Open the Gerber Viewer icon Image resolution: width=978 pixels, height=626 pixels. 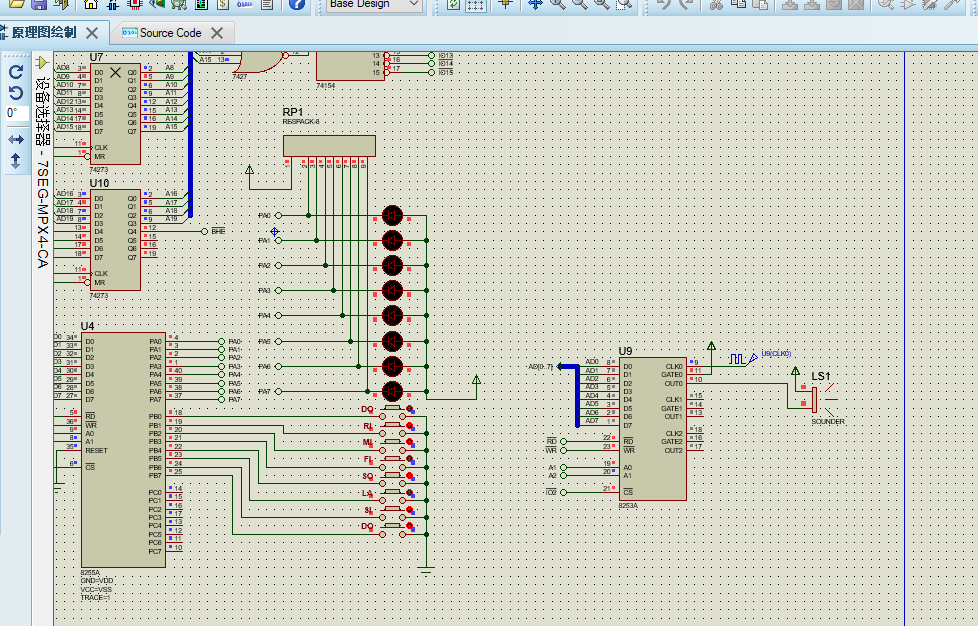pyautogui.click(x=179, y=4)
